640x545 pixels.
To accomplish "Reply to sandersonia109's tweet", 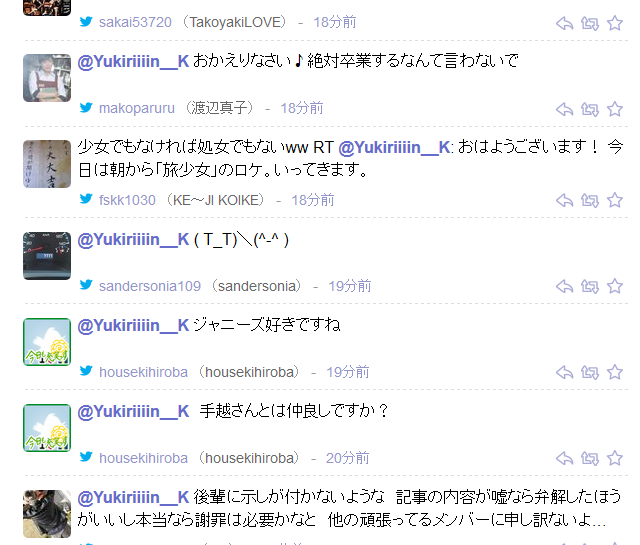I will pyautogui.click(x=564, y=286).
